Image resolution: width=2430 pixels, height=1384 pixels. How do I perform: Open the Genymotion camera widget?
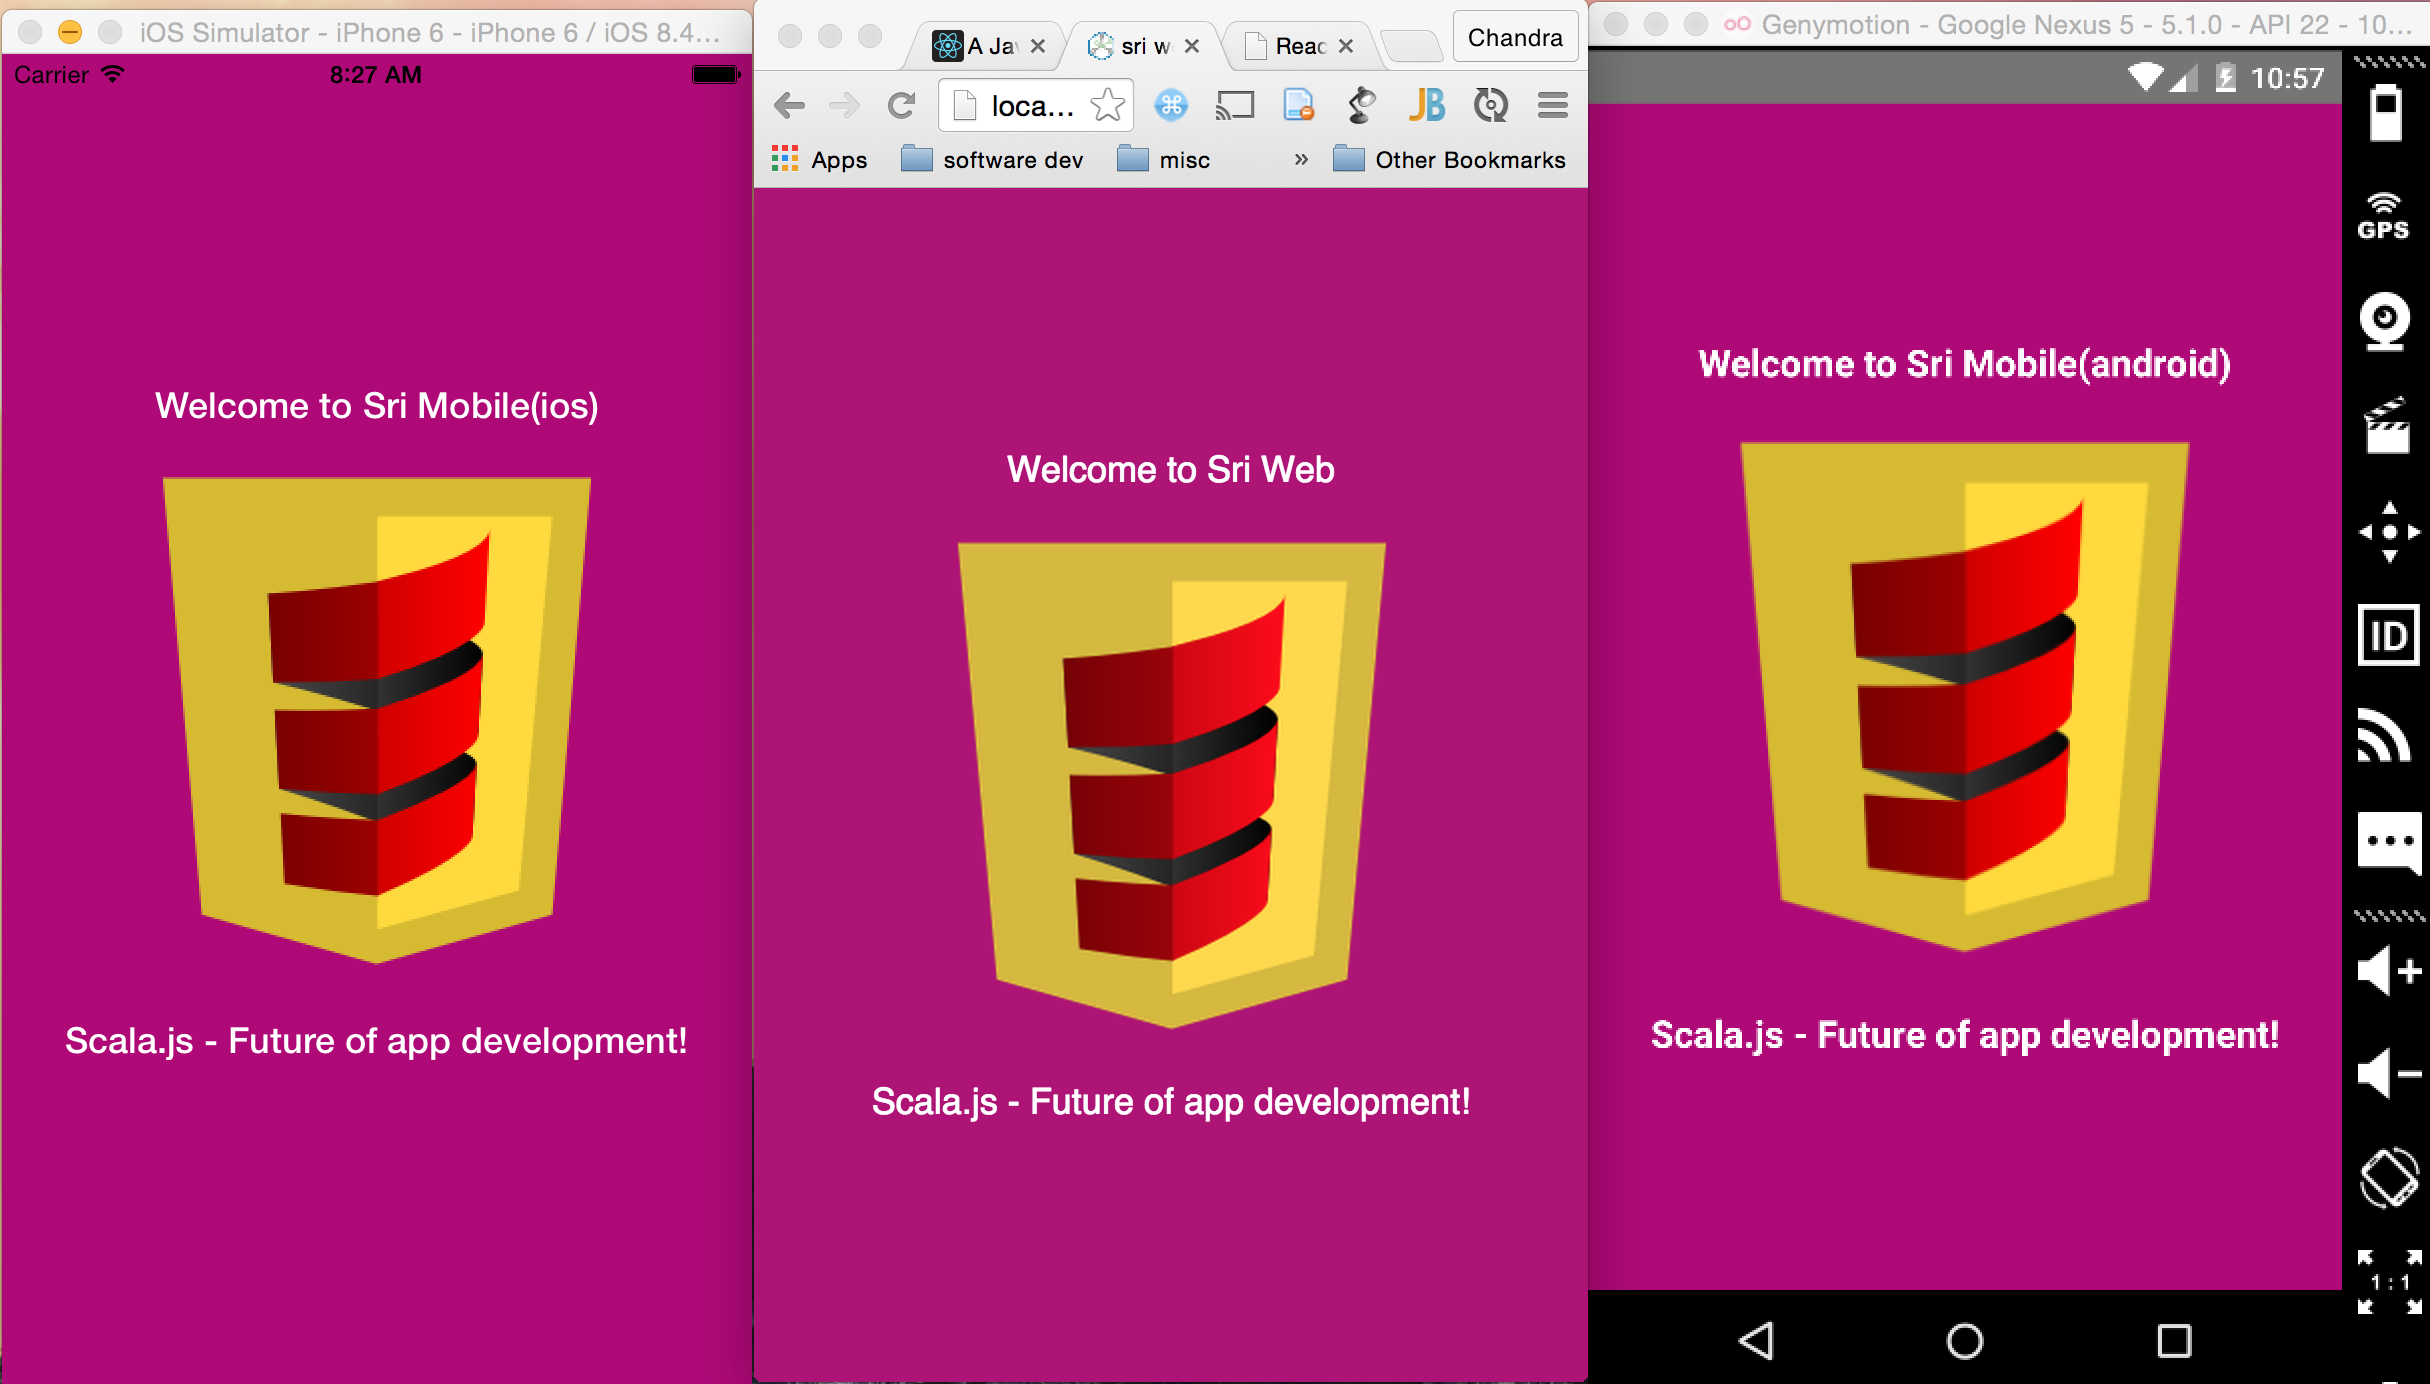point(2386,321)
